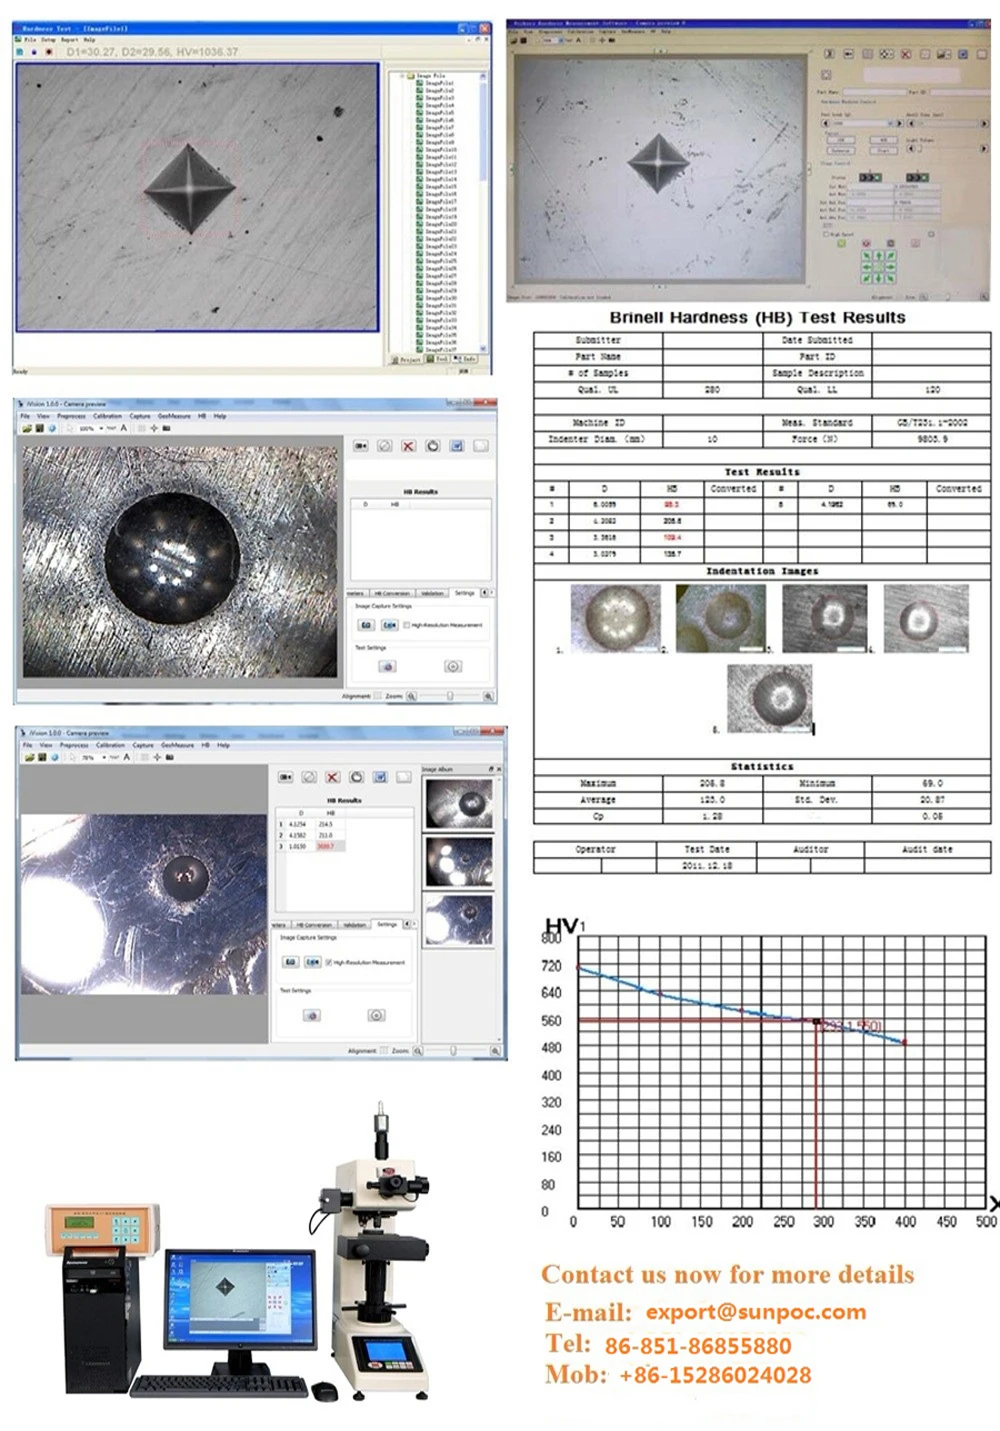Uncheck High-Resolution Measurement in iVision window showing Image Album
Viewport: 1000px width, 1431px height.
pyautogui.click(x=328, y=962)
